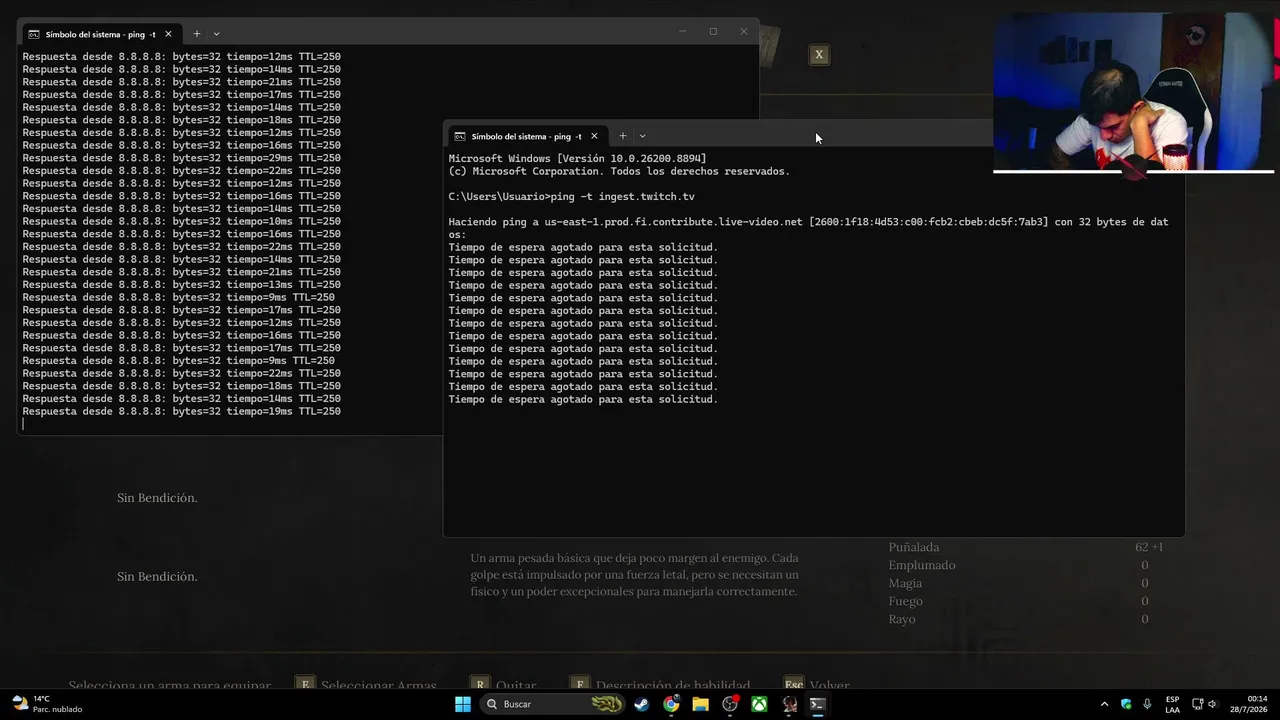Click the Fuego stat row
Screen dimensions: 1280x720
point(1018,601)
